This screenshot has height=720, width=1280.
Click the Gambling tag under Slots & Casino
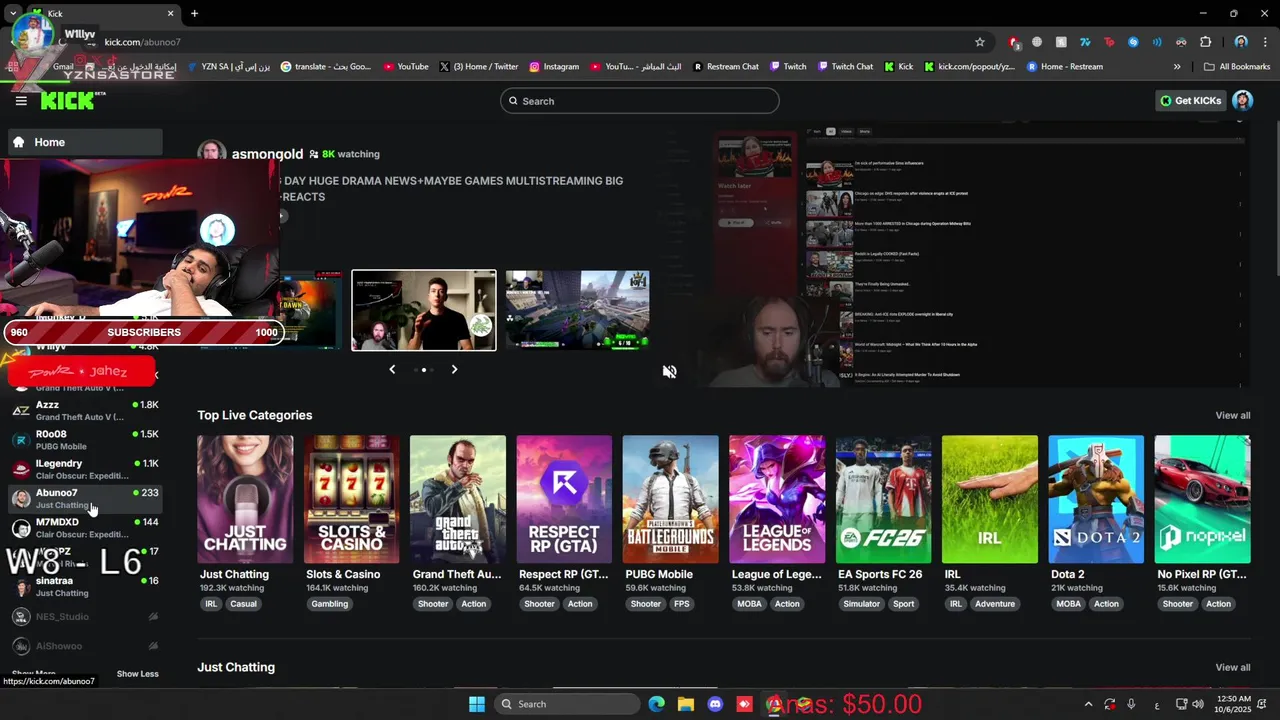(x=329, y=604)
